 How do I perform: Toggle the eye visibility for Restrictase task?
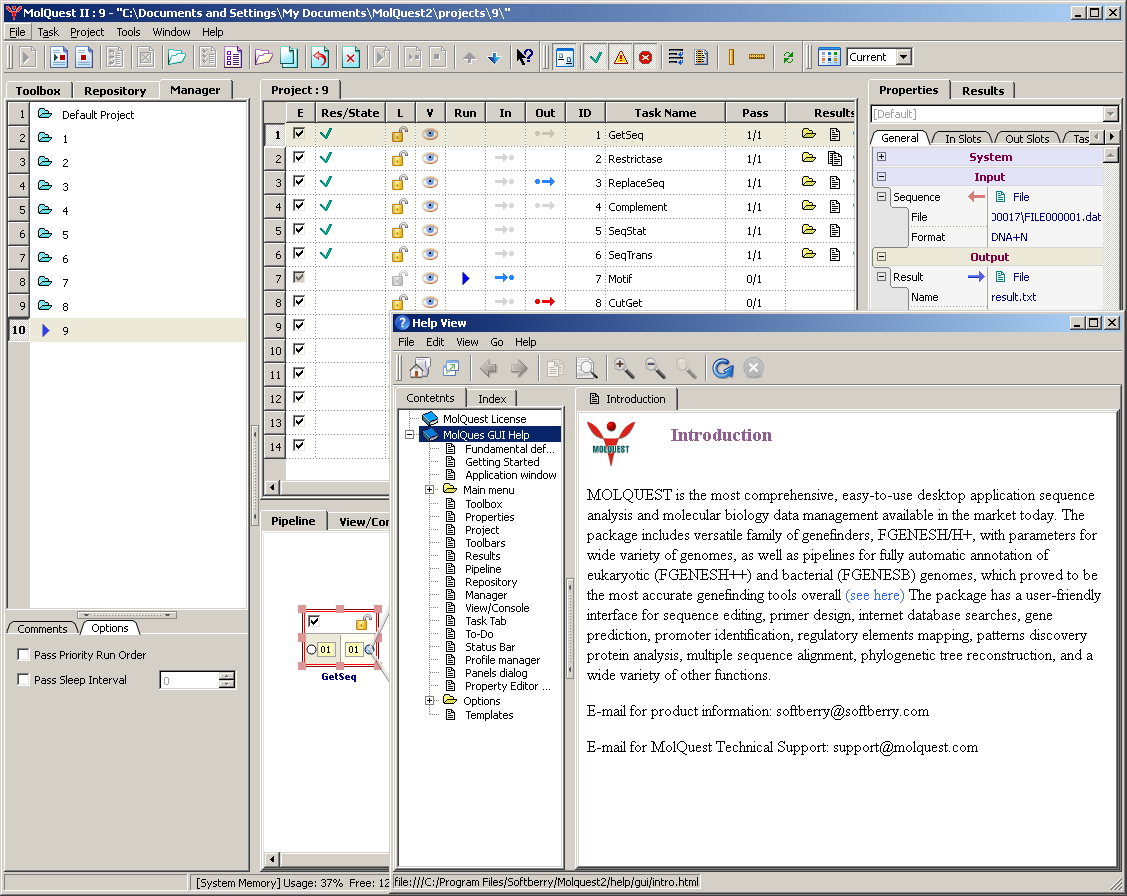coord(430,159)
